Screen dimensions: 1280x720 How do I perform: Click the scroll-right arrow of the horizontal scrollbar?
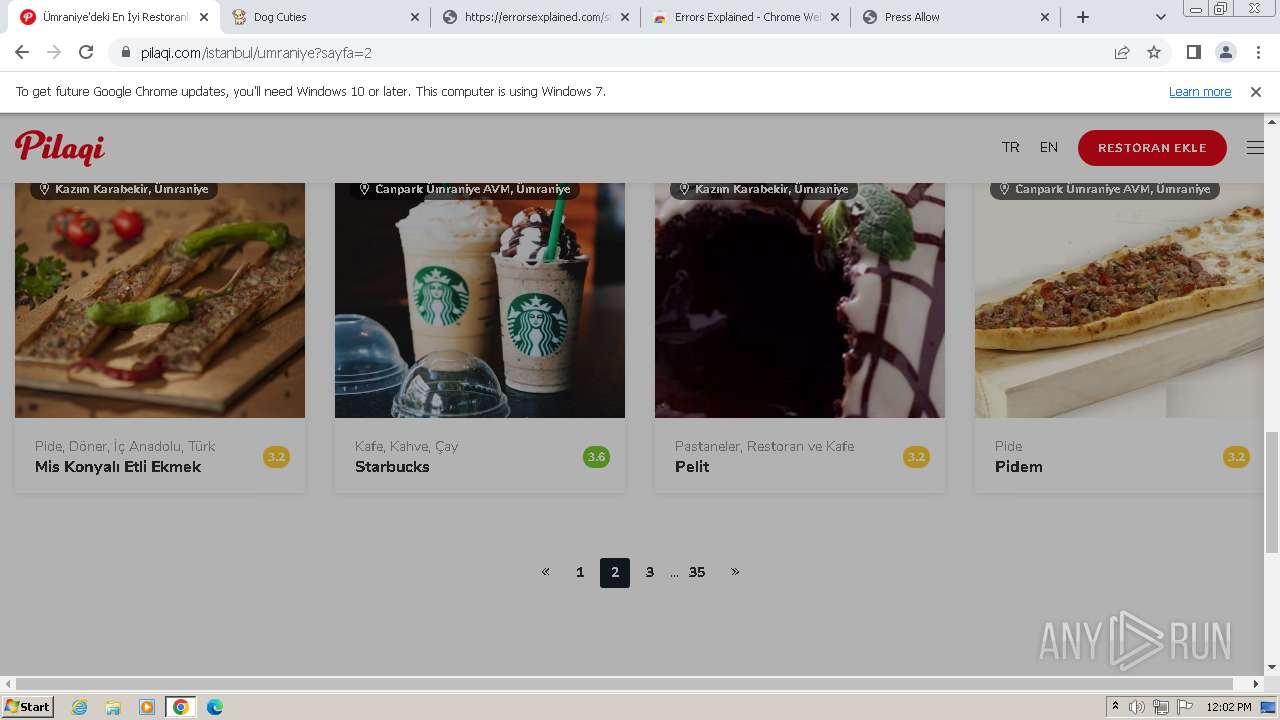pos(1257,684)
